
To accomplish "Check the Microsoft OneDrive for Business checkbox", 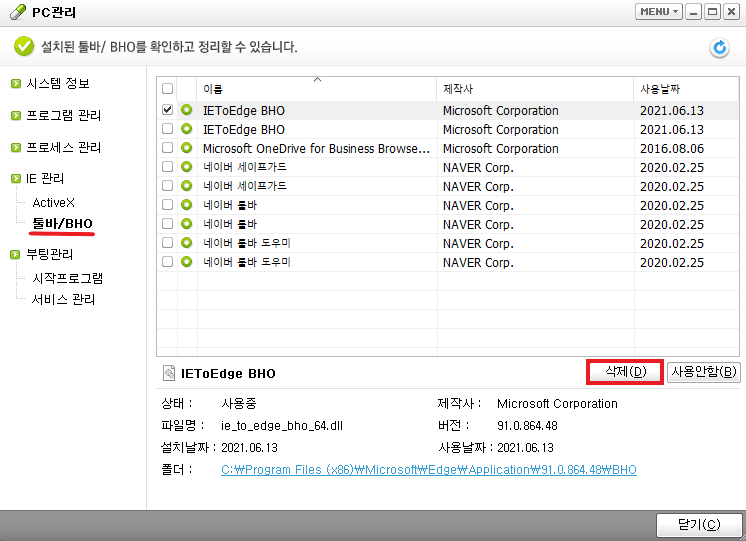I will (167, 148).
